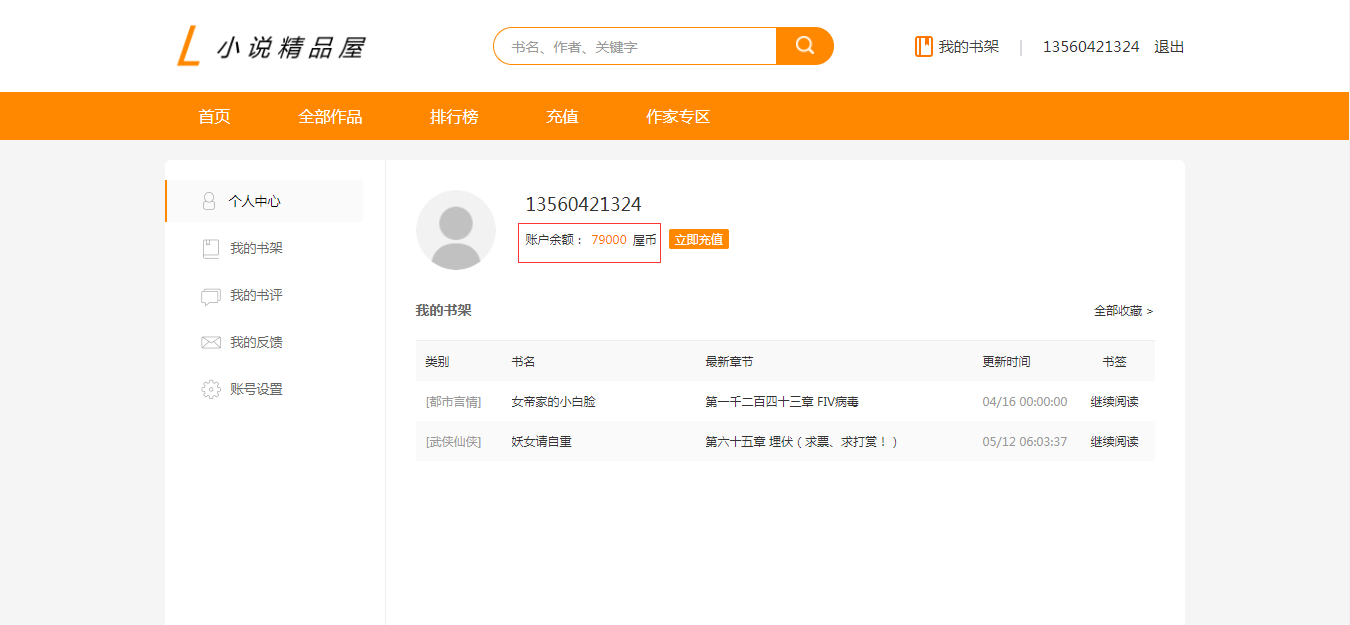Open the book title 妖女请自重
The height and width of the screenshot is (625, 1350).
[541, 442]
